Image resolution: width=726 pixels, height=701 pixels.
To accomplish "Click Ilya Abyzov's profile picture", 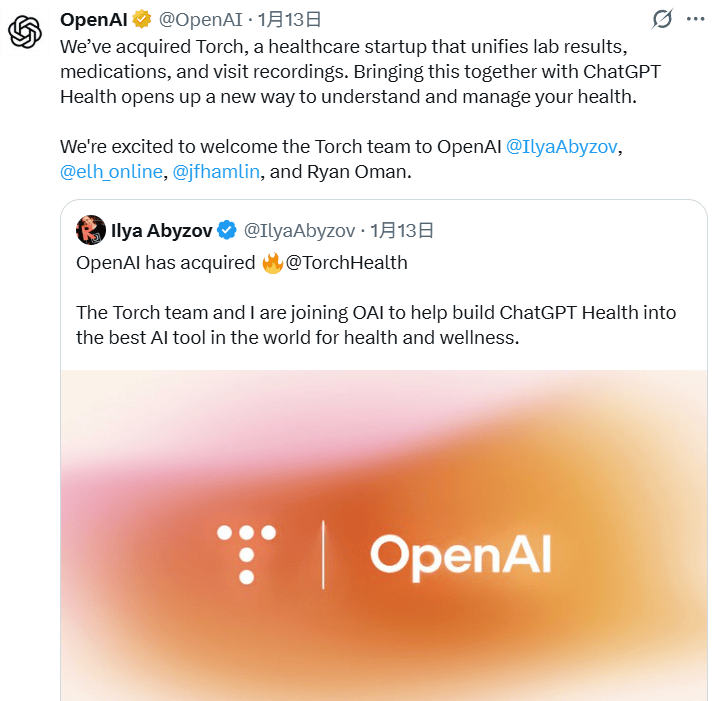I will pos(91,230).
